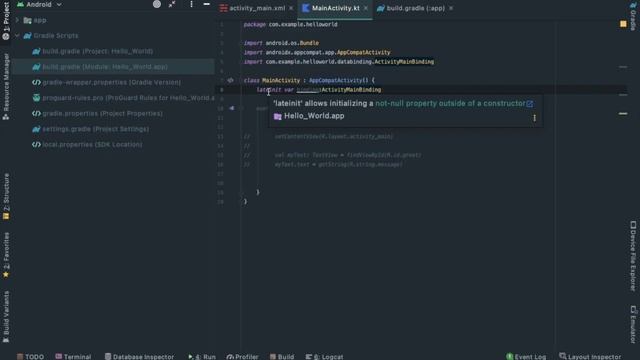Screen dimensions: 640x360
Task: Close the build.gradle (:app) tab
Action: click(451, 8)
